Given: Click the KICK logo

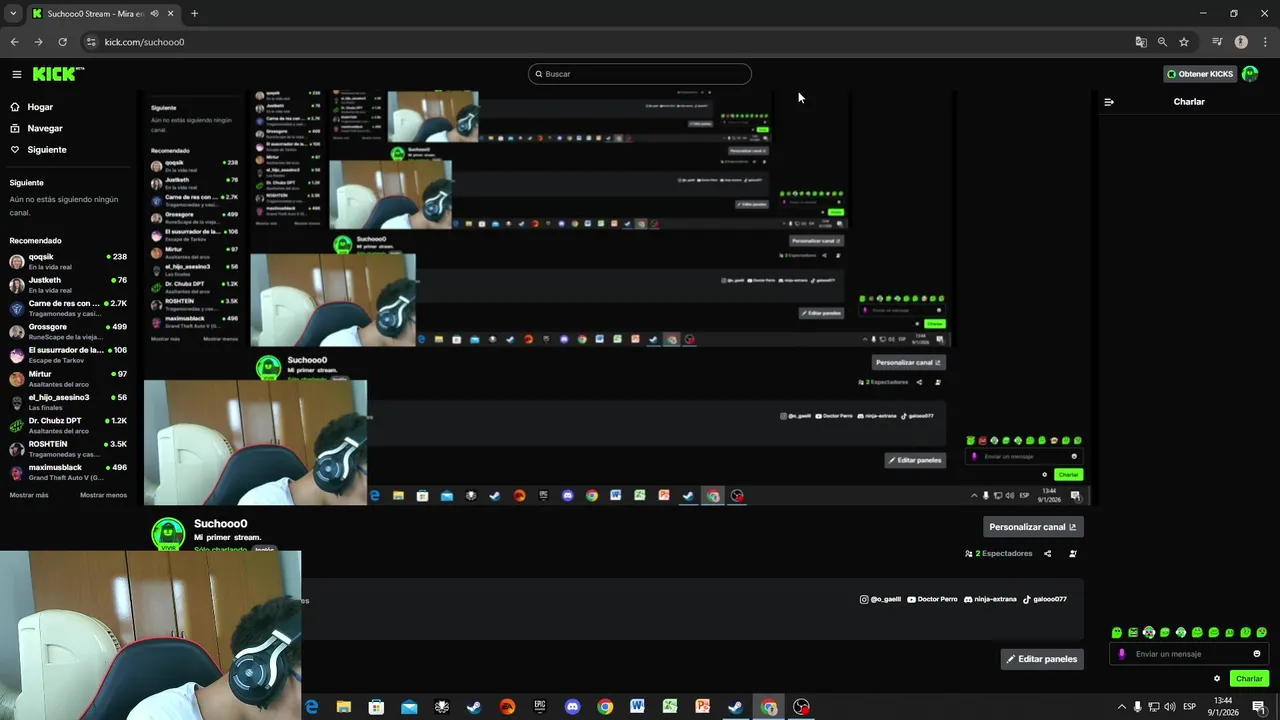Looking at the screenshot, I should point(58,74).
